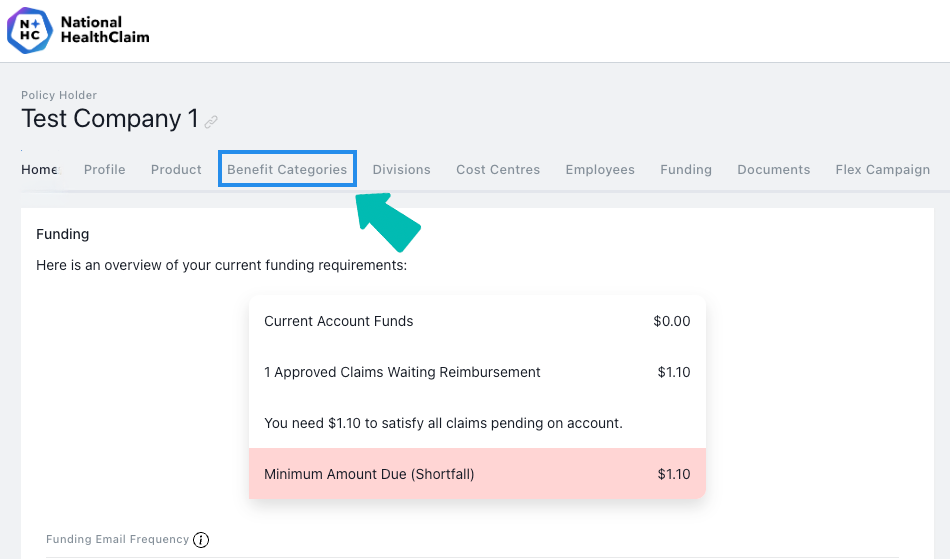Expand the Funding Email Frequency field
This screenshot has height=559, width=950.
pyautogui.click(x=477, y=543)
